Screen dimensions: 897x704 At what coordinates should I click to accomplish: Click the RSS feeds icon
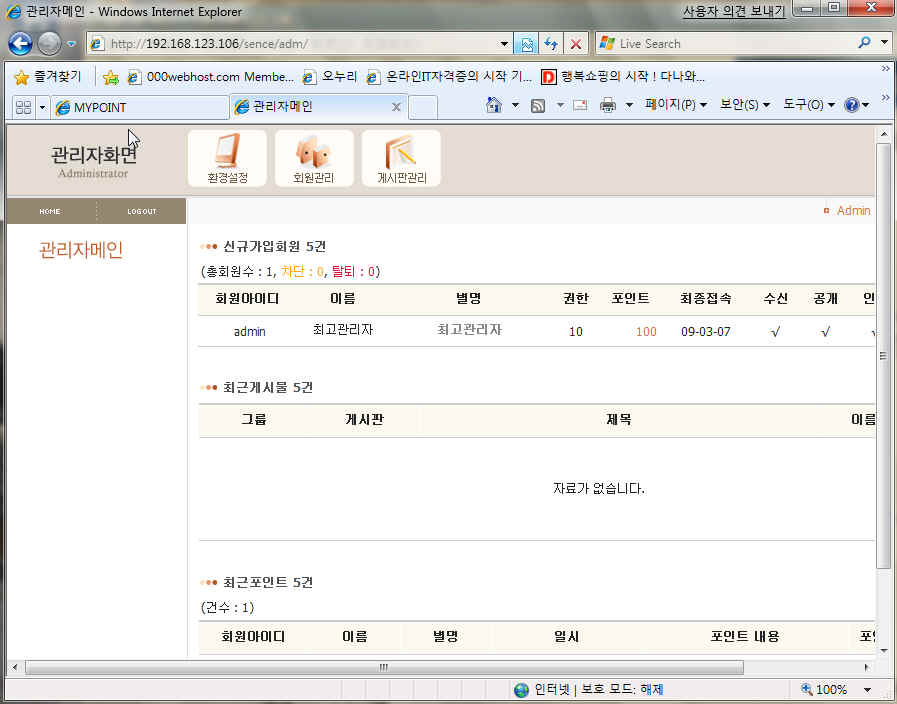(538, 106)
